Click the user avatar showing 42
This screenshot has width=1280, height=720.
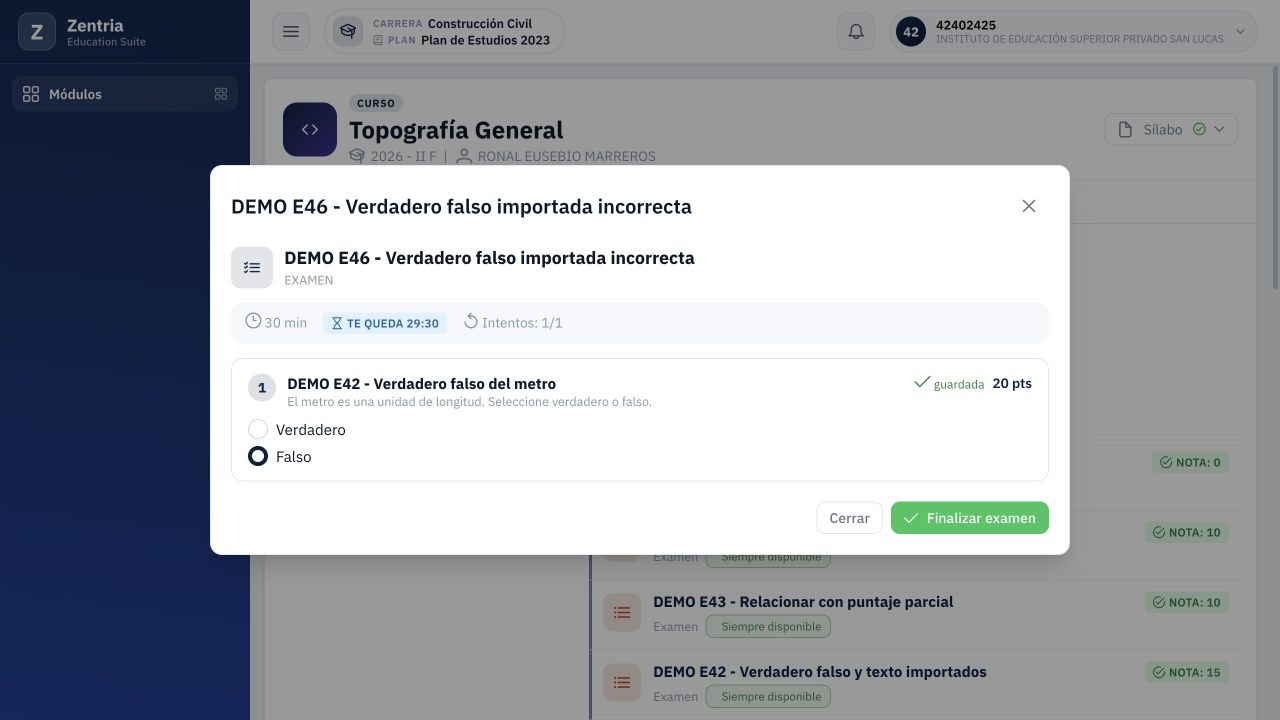(x=911, y=32)
